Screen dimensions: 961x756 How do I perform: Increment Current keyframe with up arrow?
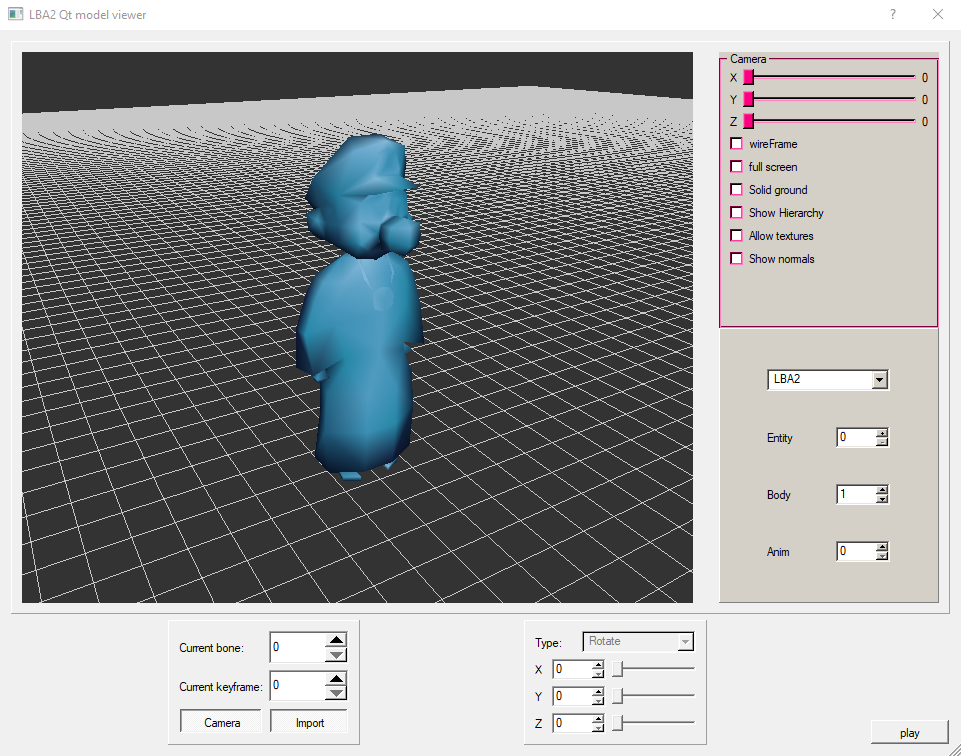click(x=336, y=679)
